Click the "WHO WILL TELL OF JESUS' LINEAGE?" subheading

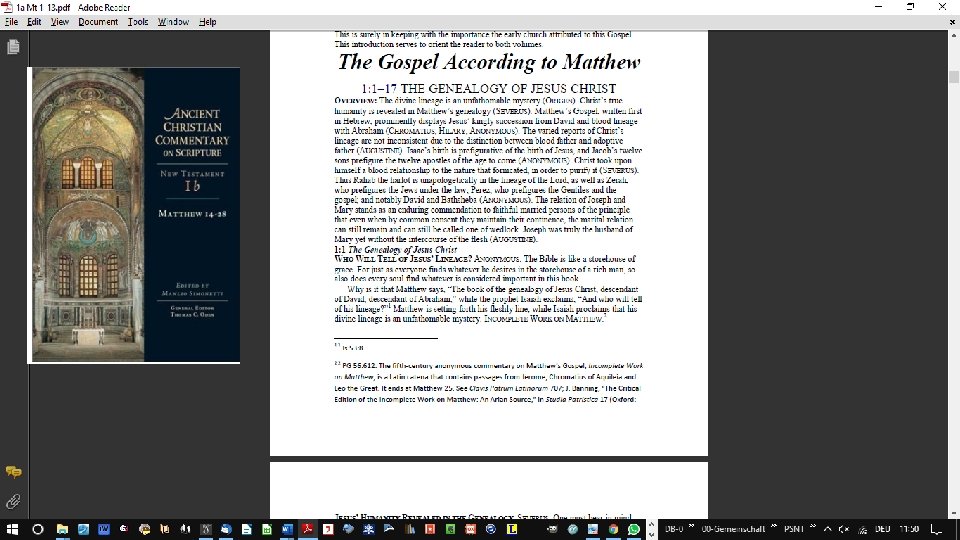coord(403,259)
